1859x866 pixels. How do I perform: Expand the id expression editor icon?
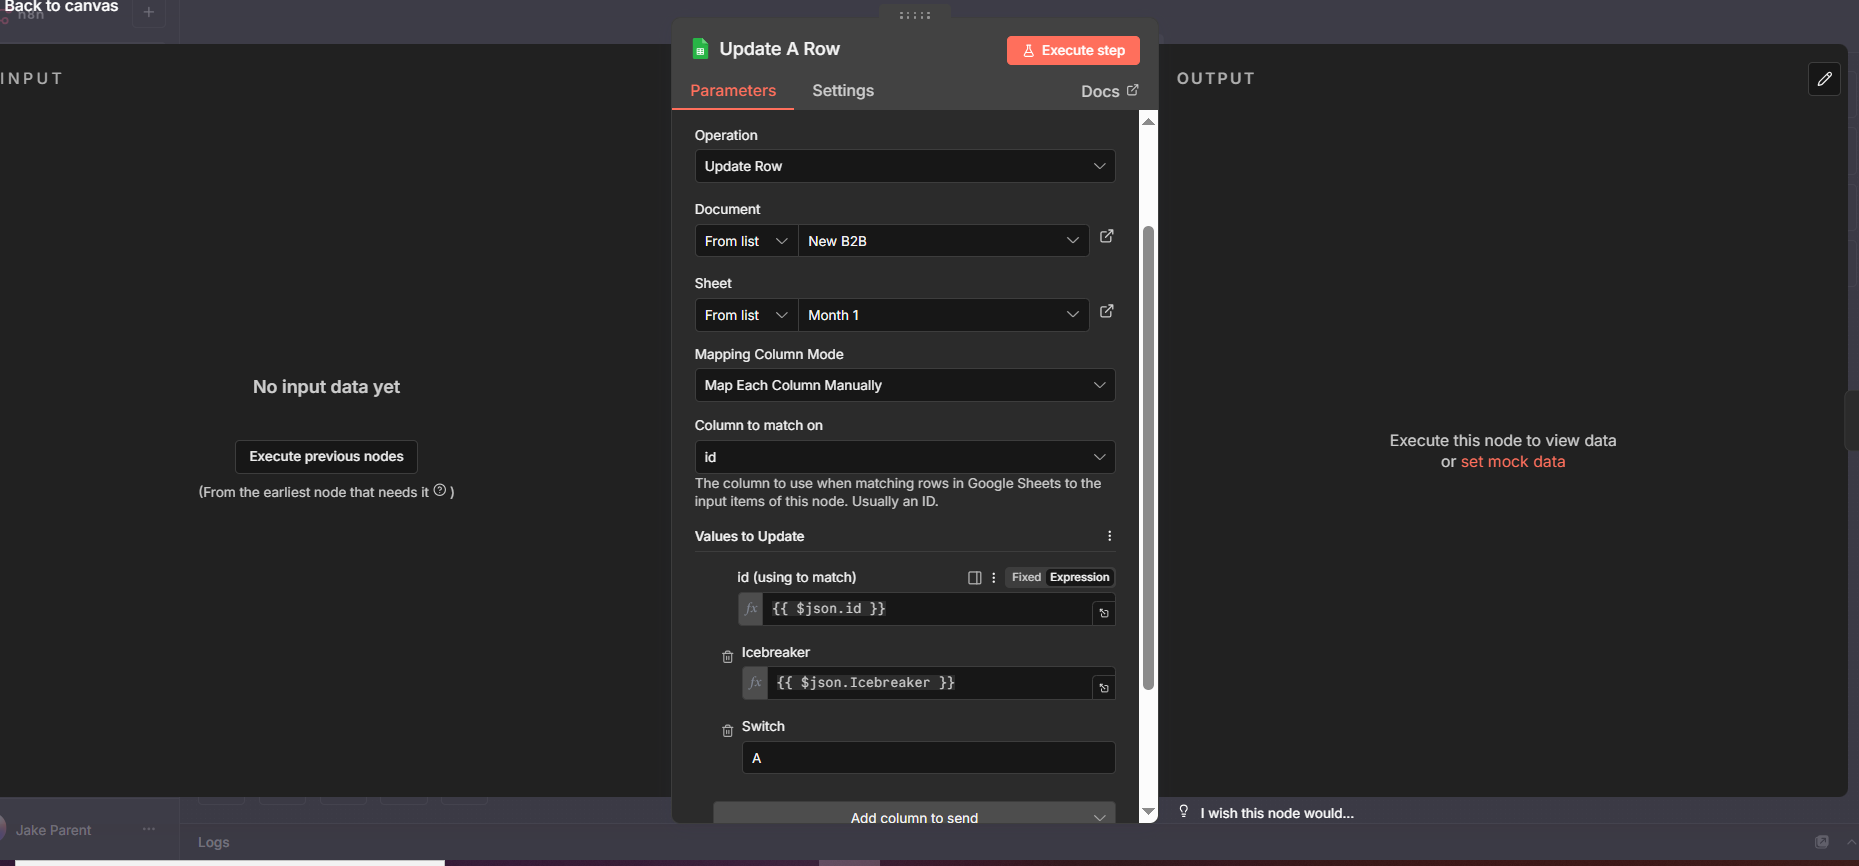[x=1104, y=613]
